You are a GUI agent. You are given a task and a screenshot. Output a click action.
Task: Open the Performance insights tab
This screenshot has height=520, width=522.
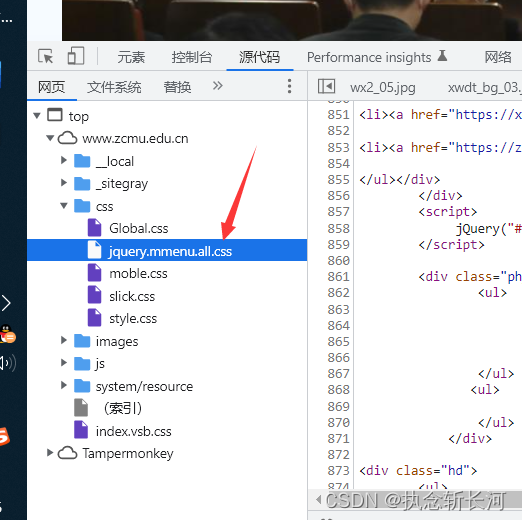[x=369, y=57]
